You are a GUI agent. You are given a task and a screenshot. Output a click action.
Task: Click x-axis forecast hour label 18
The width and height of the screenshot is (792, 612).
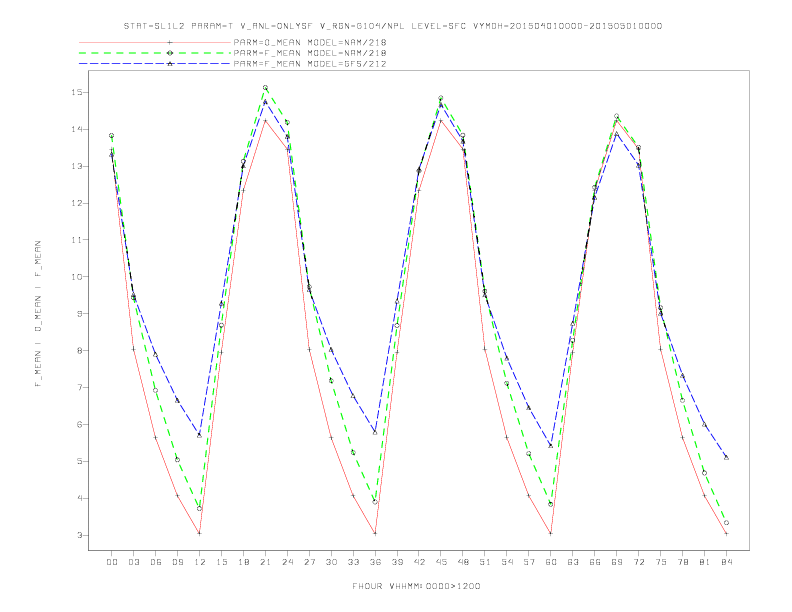tap(243, 562)
